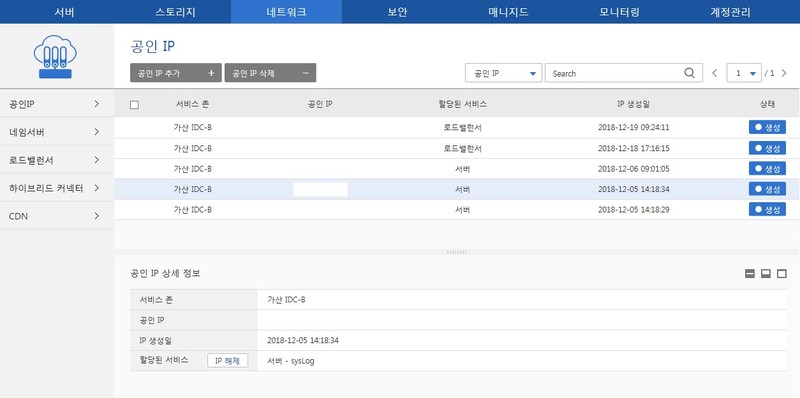Click the 공인 IP 추가 button
Screen dimensions: 800x398
(176, 73)
